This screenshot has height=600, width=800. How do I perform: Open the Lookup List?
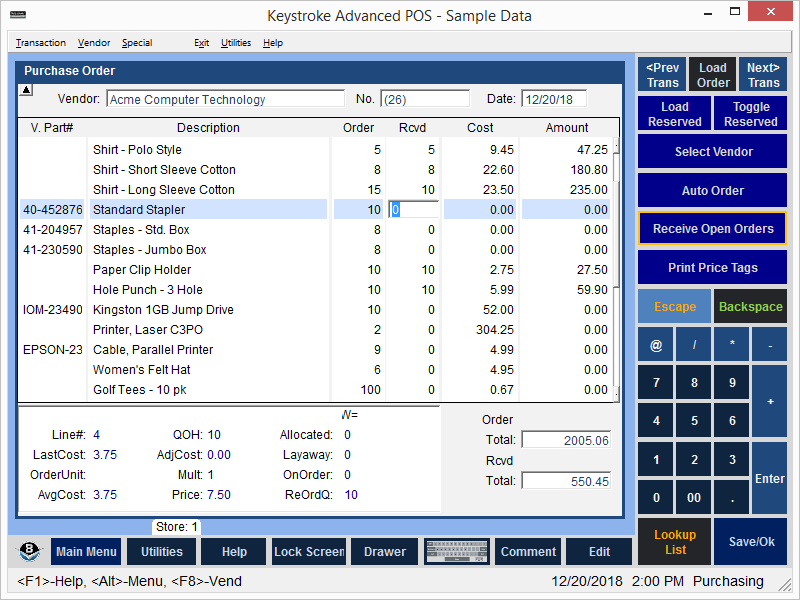pos(675,542)
